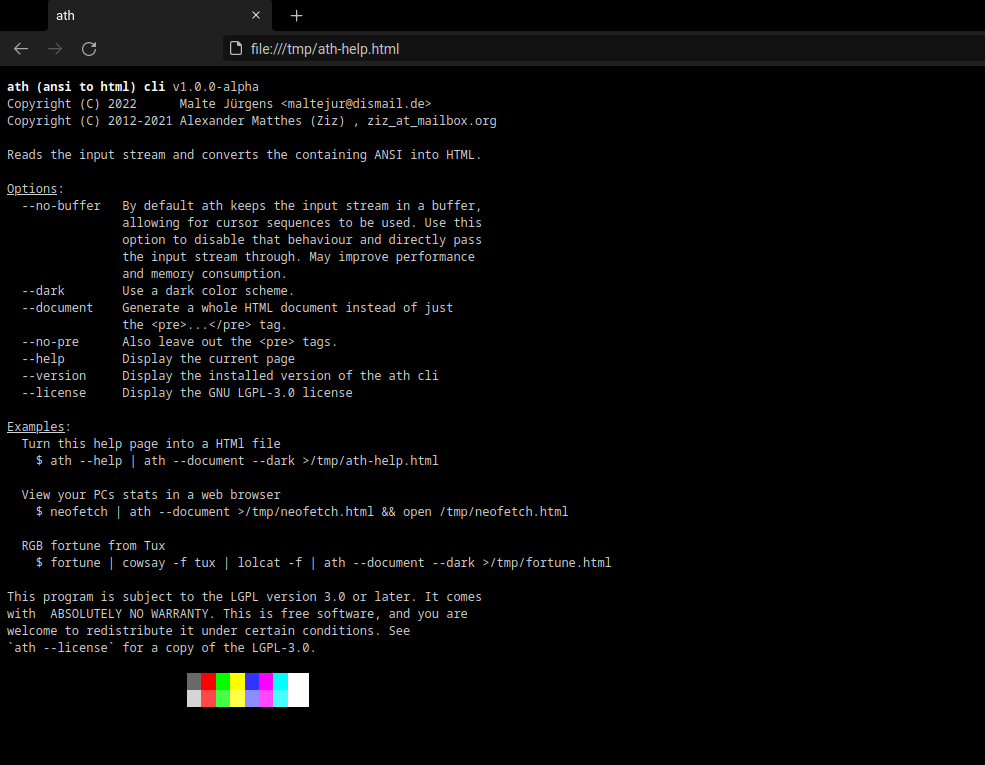The image size is (985, 765).
Task: Click the '--license' option label in the Options list
Action: click(54, 393)
